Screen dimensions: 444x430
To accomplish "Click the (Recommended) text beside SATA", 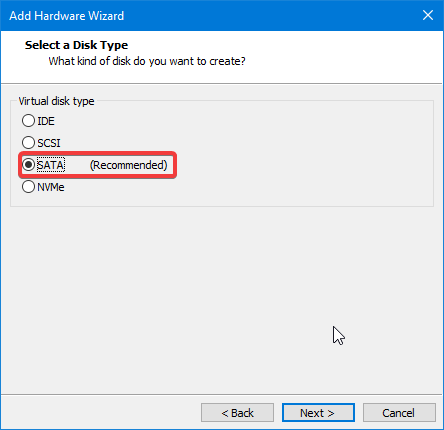I will [x=129, y=165].
